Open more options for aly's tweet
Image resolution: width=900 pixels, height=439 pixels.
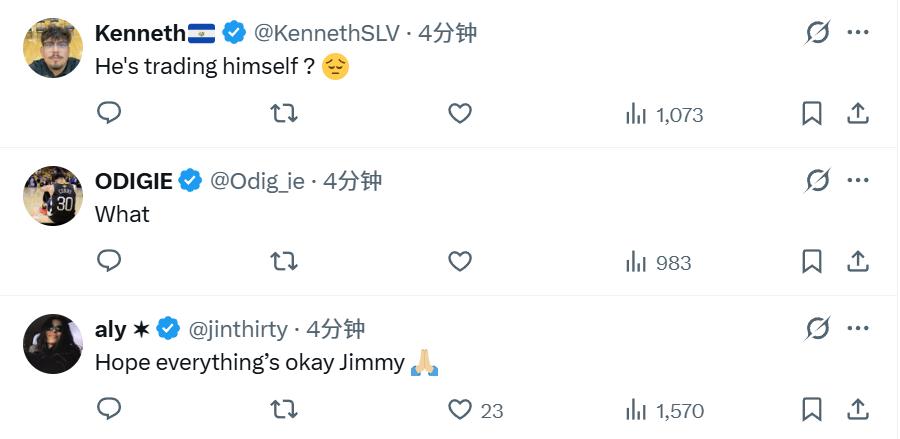858,328
